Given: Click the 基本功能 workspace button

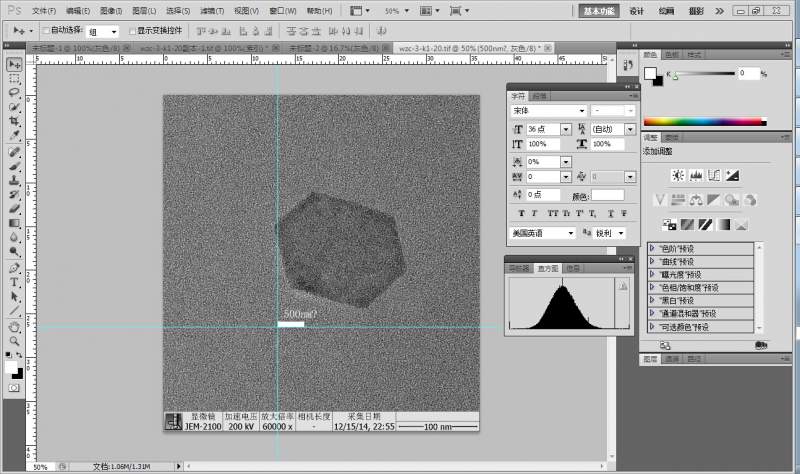Looking at the screenshot, I should point(601,11).
